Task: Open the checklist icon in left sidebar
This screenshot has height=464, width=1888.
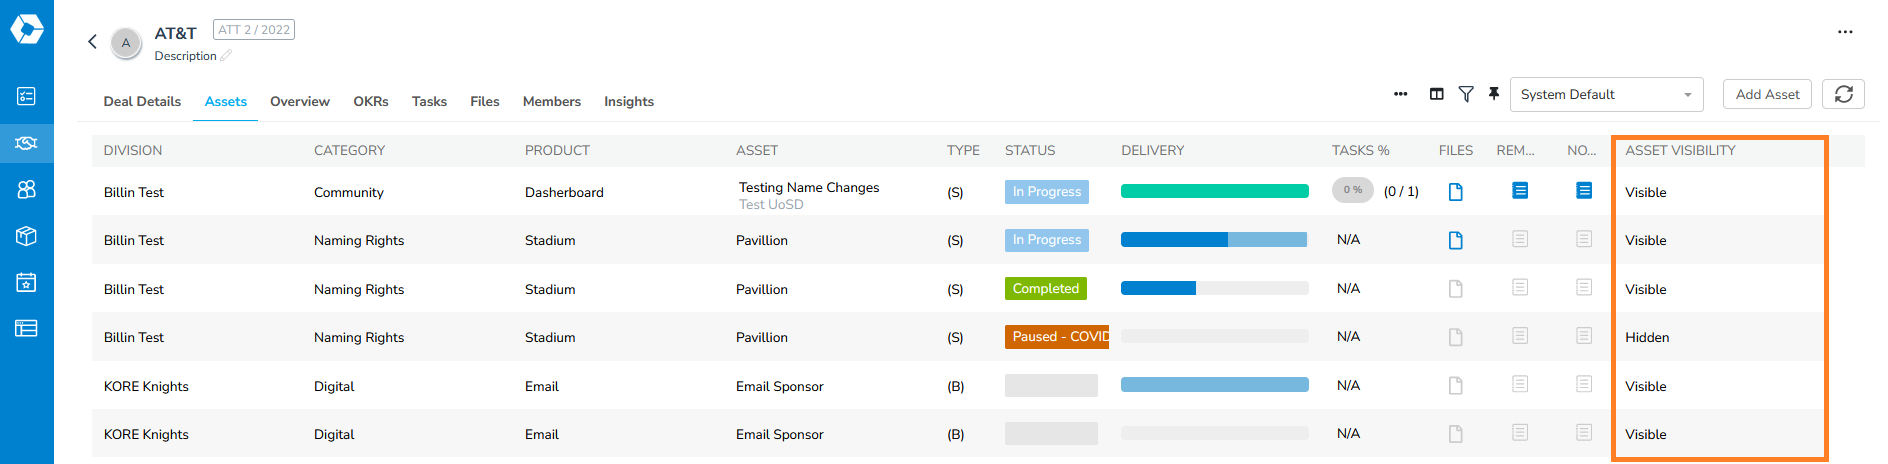Action: click(27, 96)
